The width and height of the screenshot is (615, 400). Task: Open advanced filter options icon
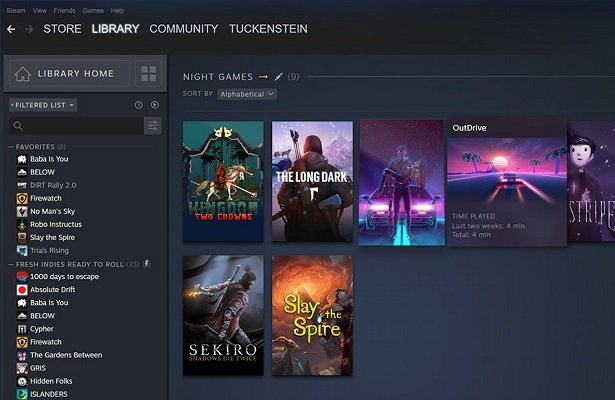coord(152,126)
